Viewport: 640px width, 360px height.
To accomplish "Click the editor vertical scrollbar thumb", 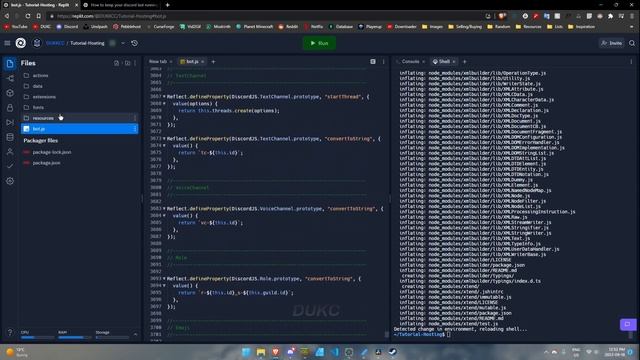I will [x=387, y=334].
